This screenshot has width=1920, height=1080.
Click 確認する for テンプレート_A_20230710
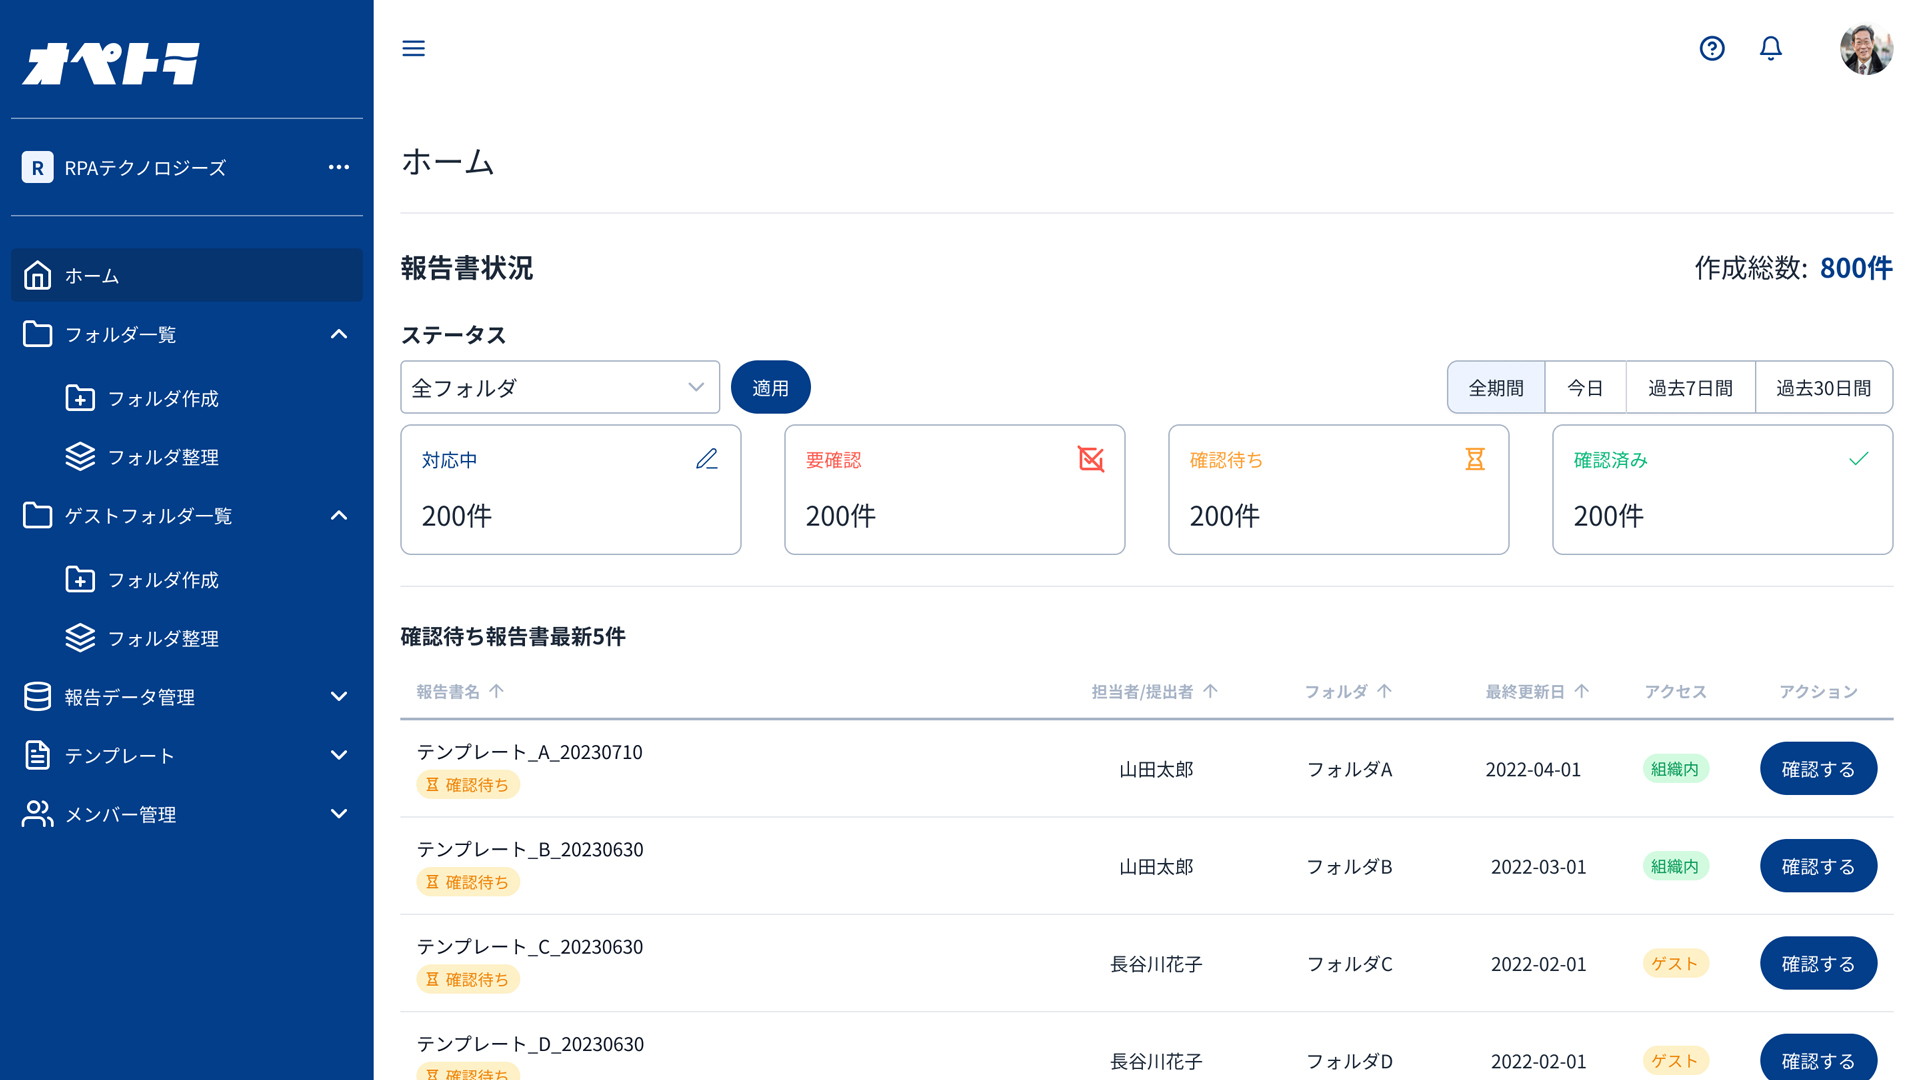point(1817,769)
